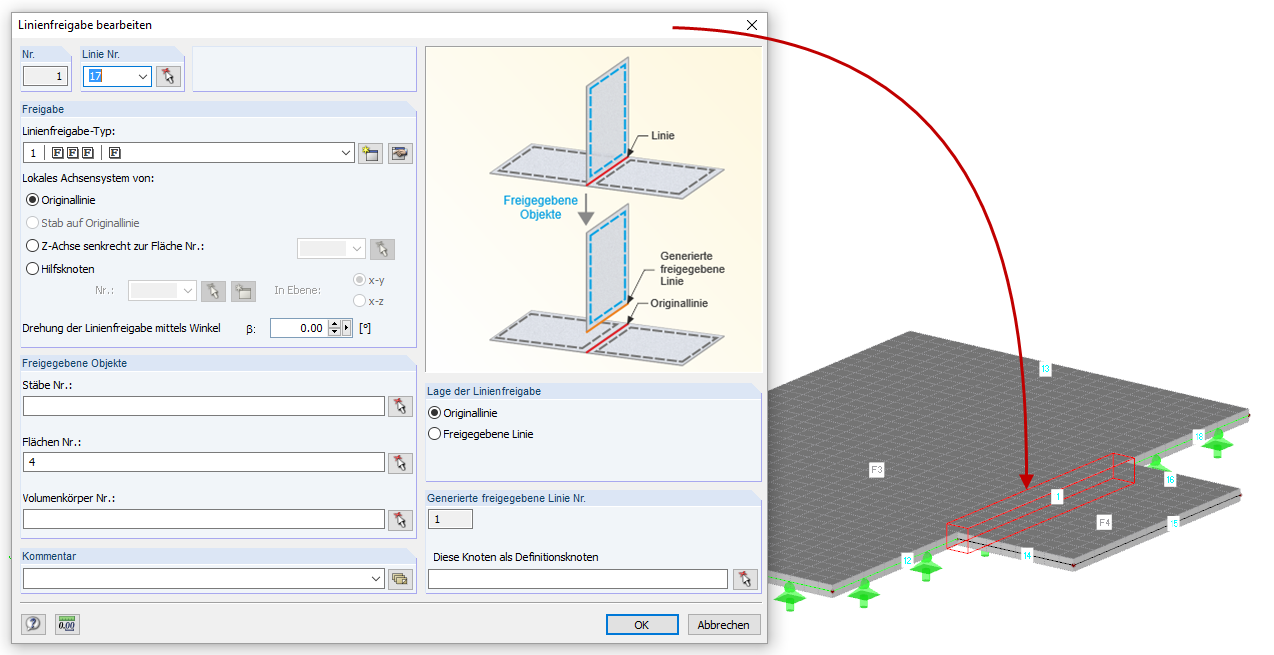Pick line graphically next to Linie Nr.

[168, 76]
